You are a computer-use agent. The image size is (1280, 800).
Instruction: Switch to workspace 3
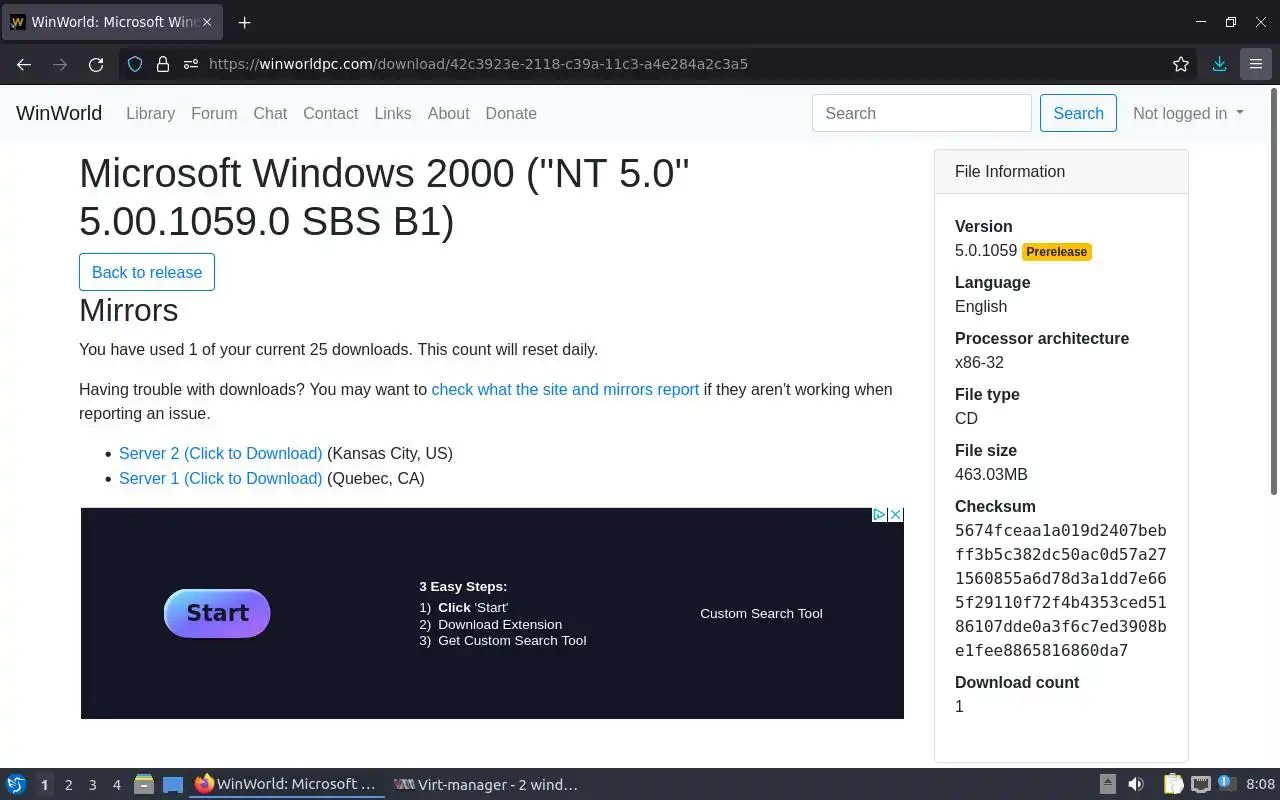click(x=92, y=785)
